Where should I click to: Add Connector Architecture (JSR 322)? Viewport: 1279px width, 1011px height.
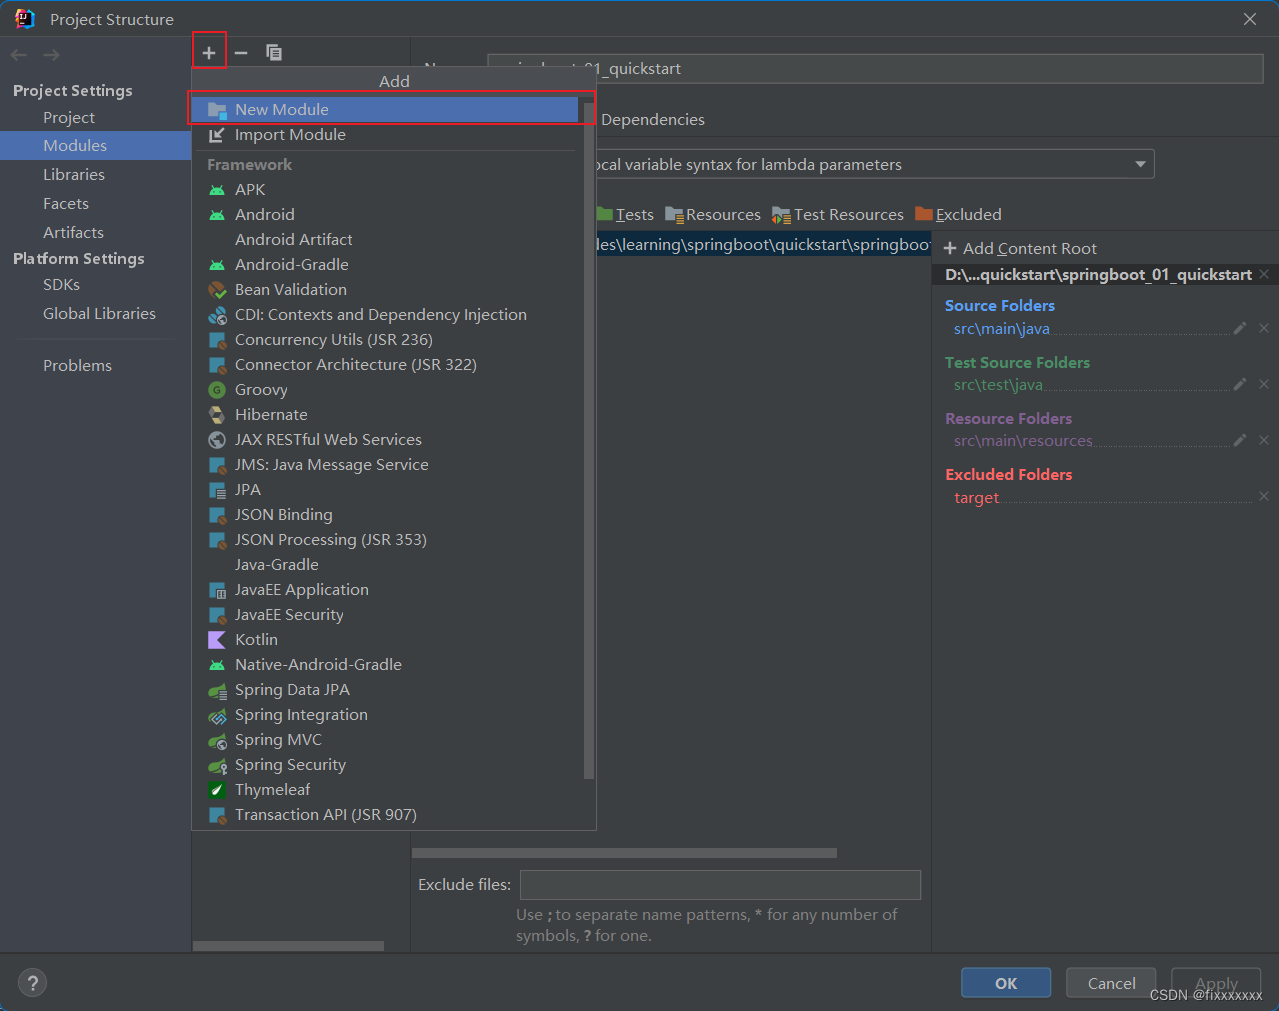pyautogui.click(x=385, y=364)
